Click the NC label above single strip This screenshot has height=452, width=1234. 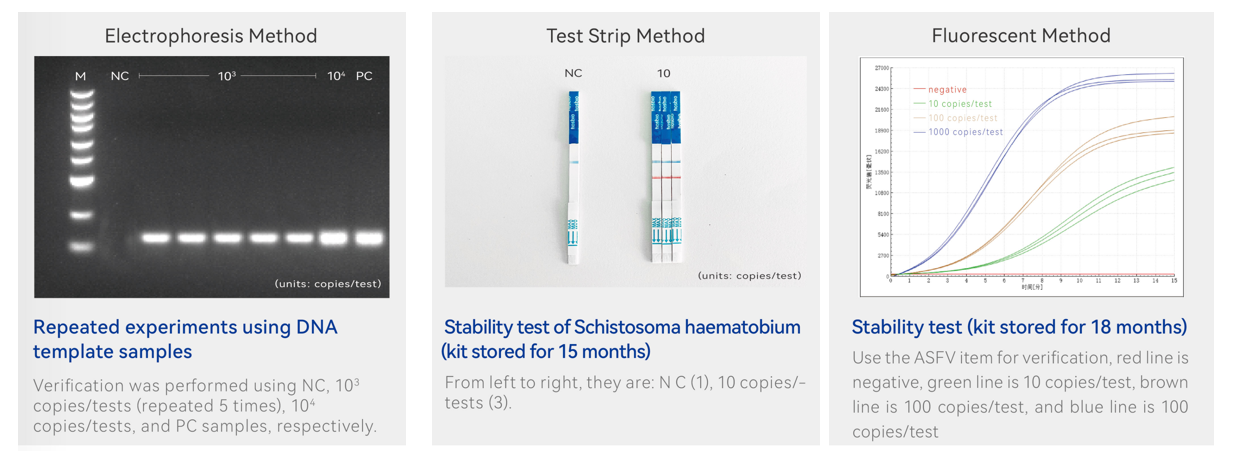573,74
